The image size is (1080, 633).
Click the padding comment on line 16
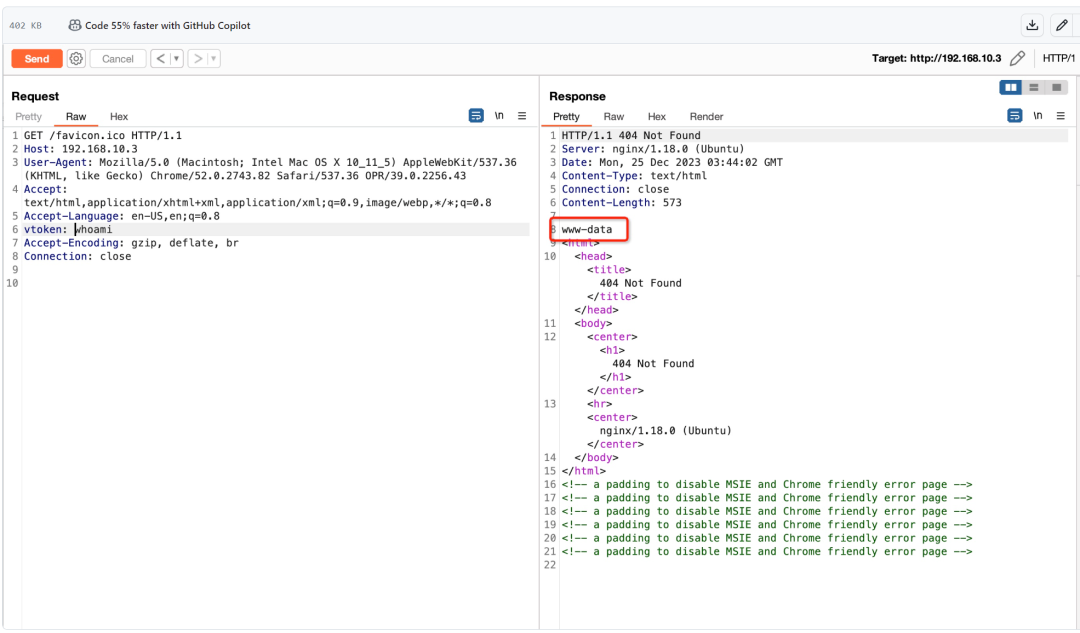pyautogui.click(x=767, y=485)
